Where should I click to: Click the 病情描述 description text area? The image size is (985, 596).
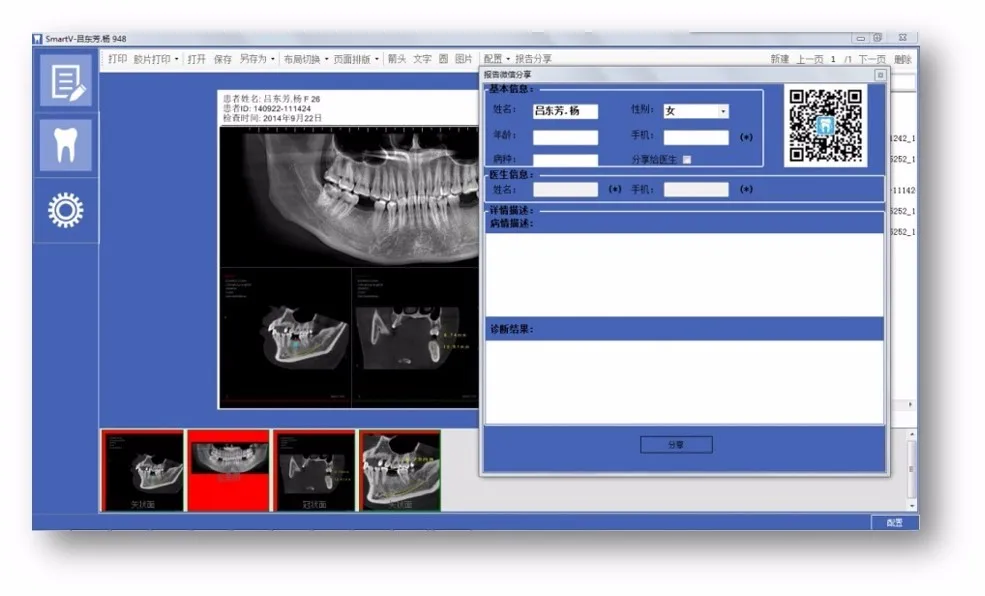[x=684, y=272]
